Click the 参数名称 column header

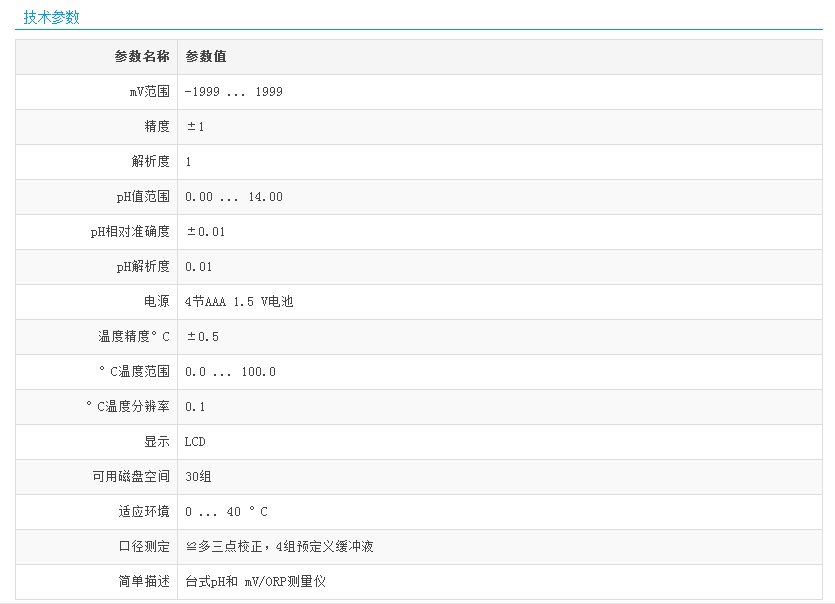pyautogui.click(x=141, y=57)
